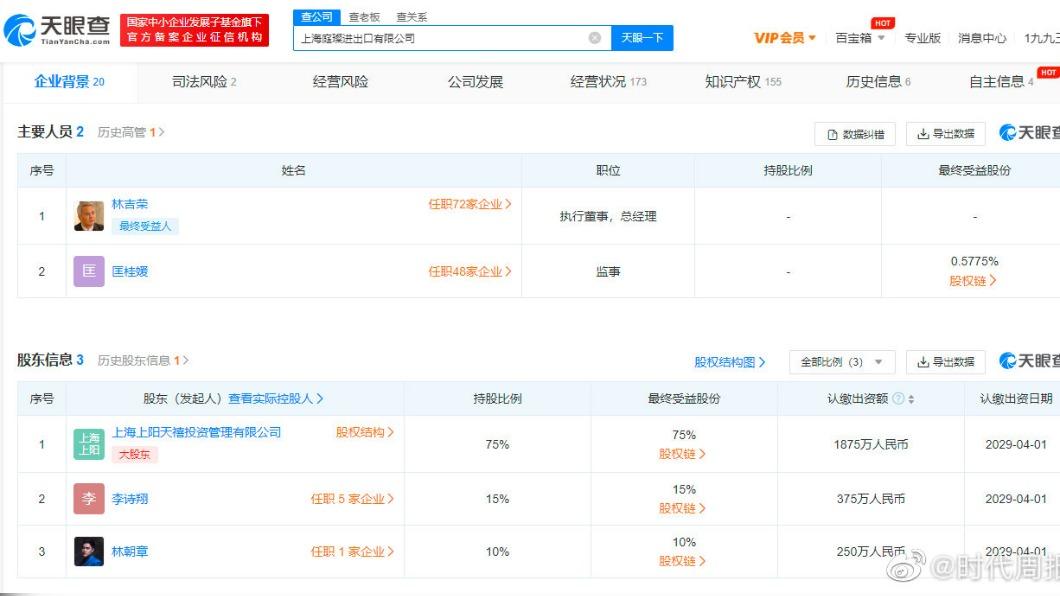Select the 公司发展 tab
Image resolution: width=1060 pixels, height=596 pixels.
tap(475, 82)
